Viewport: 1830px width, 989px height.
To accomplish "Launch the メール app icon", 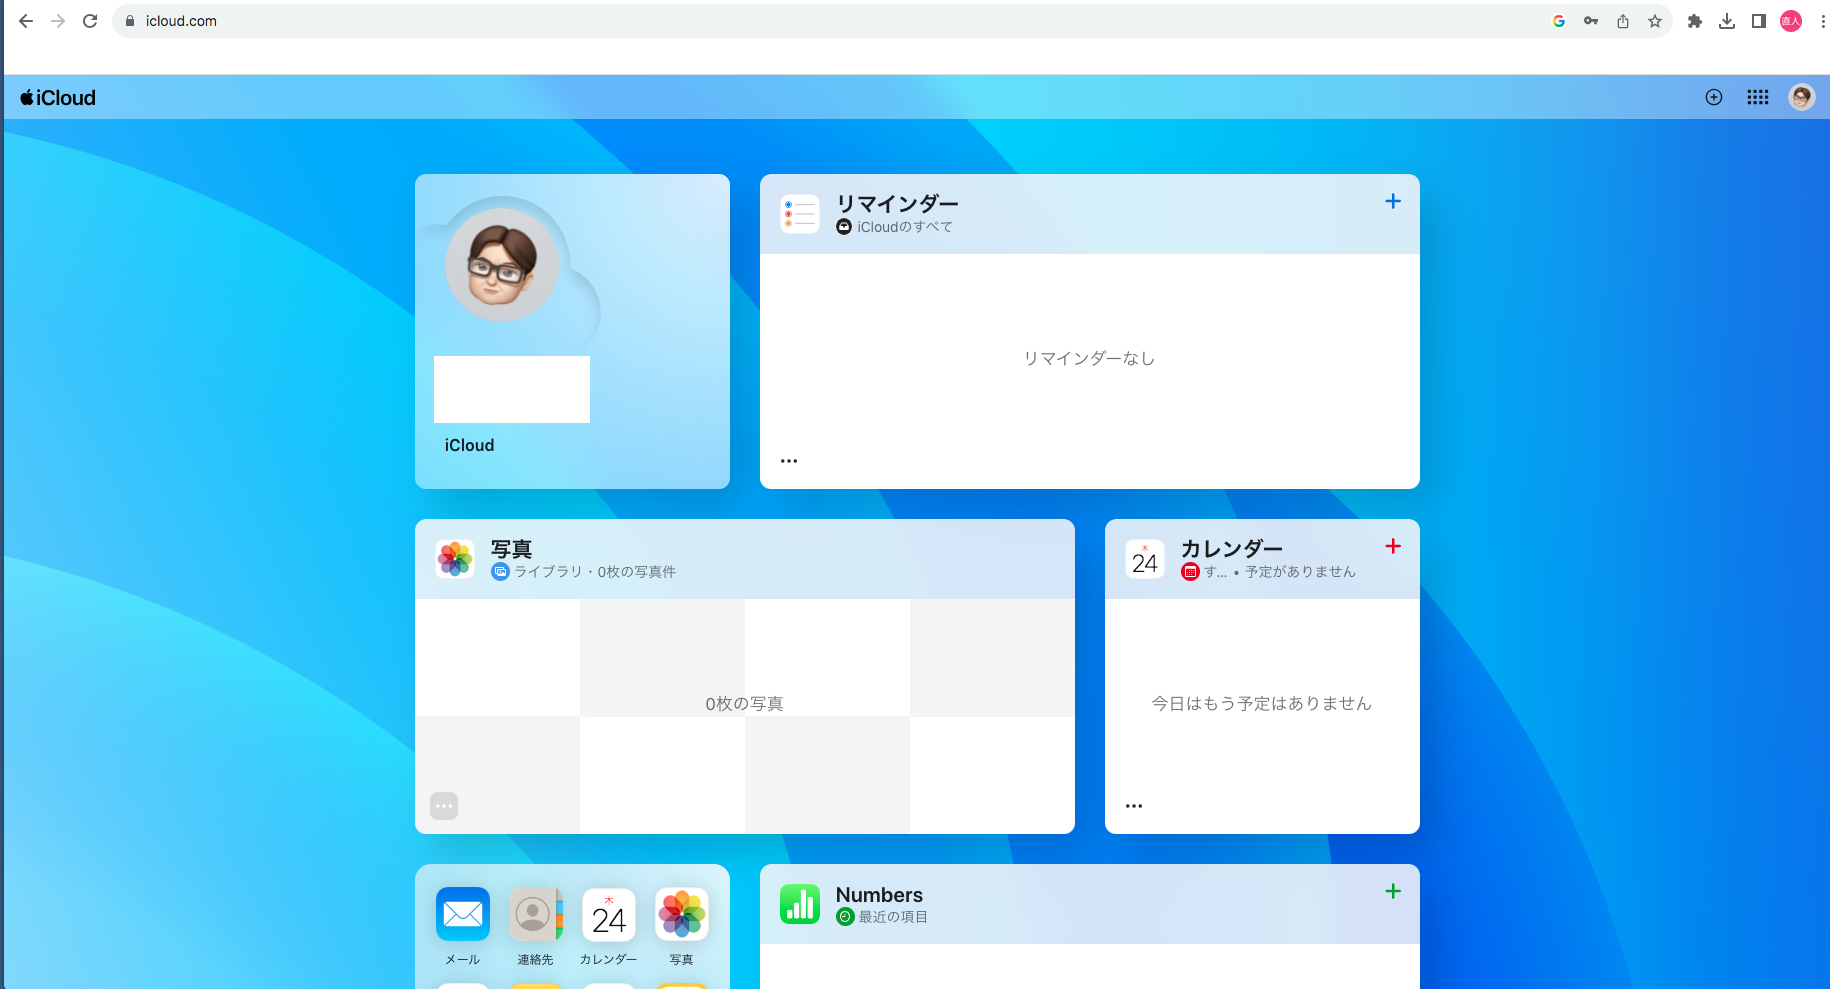I will point(463,914).
